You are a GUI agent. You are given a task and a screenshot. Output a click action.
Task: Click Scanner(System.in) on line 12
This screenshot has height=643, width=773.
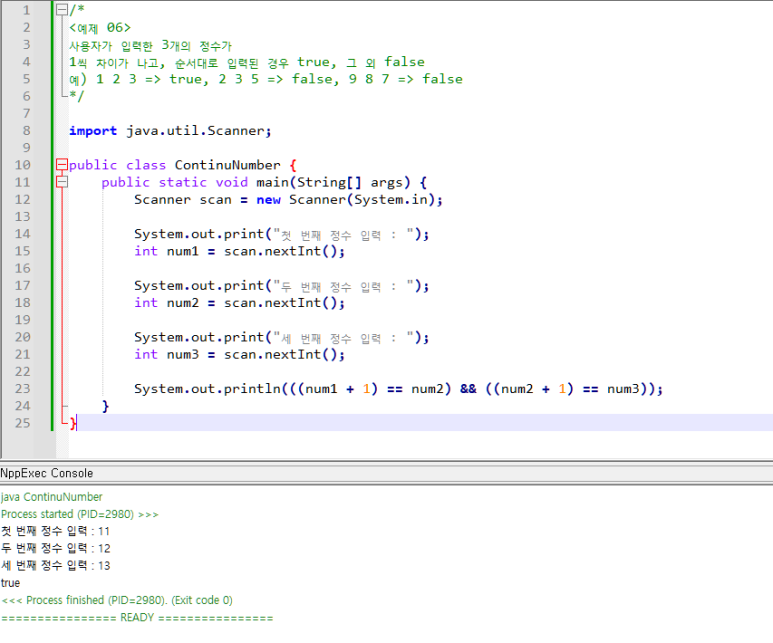(x=362, y=200)
